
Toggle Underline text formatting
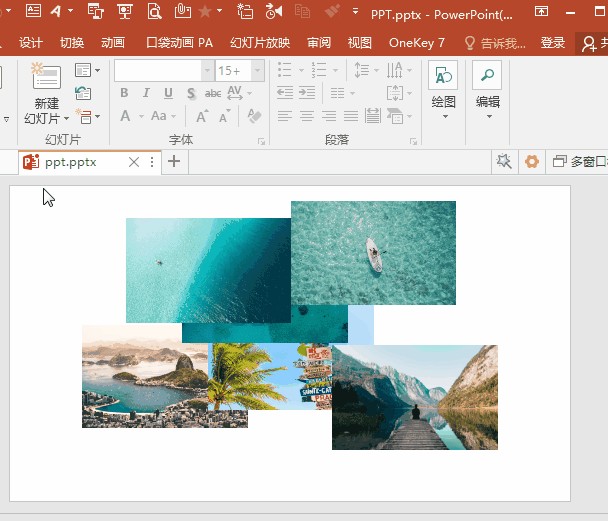166,93
